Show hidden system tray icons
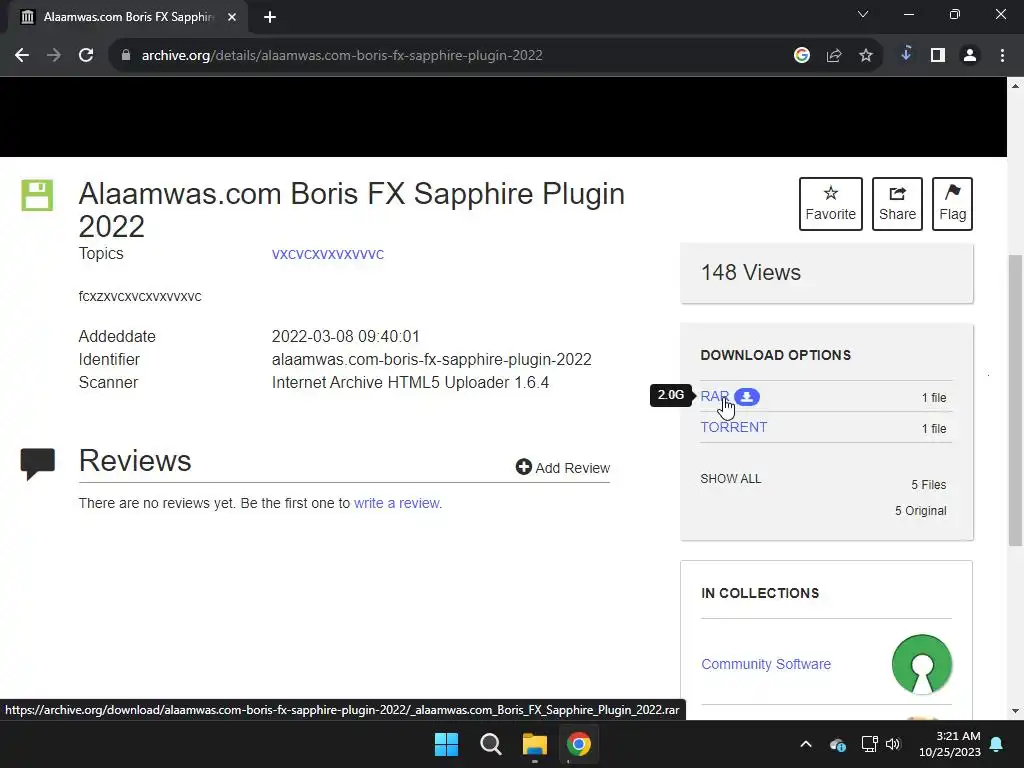Image resolution: width=1024 pixels, height=768 pixels. click(806, 744)
